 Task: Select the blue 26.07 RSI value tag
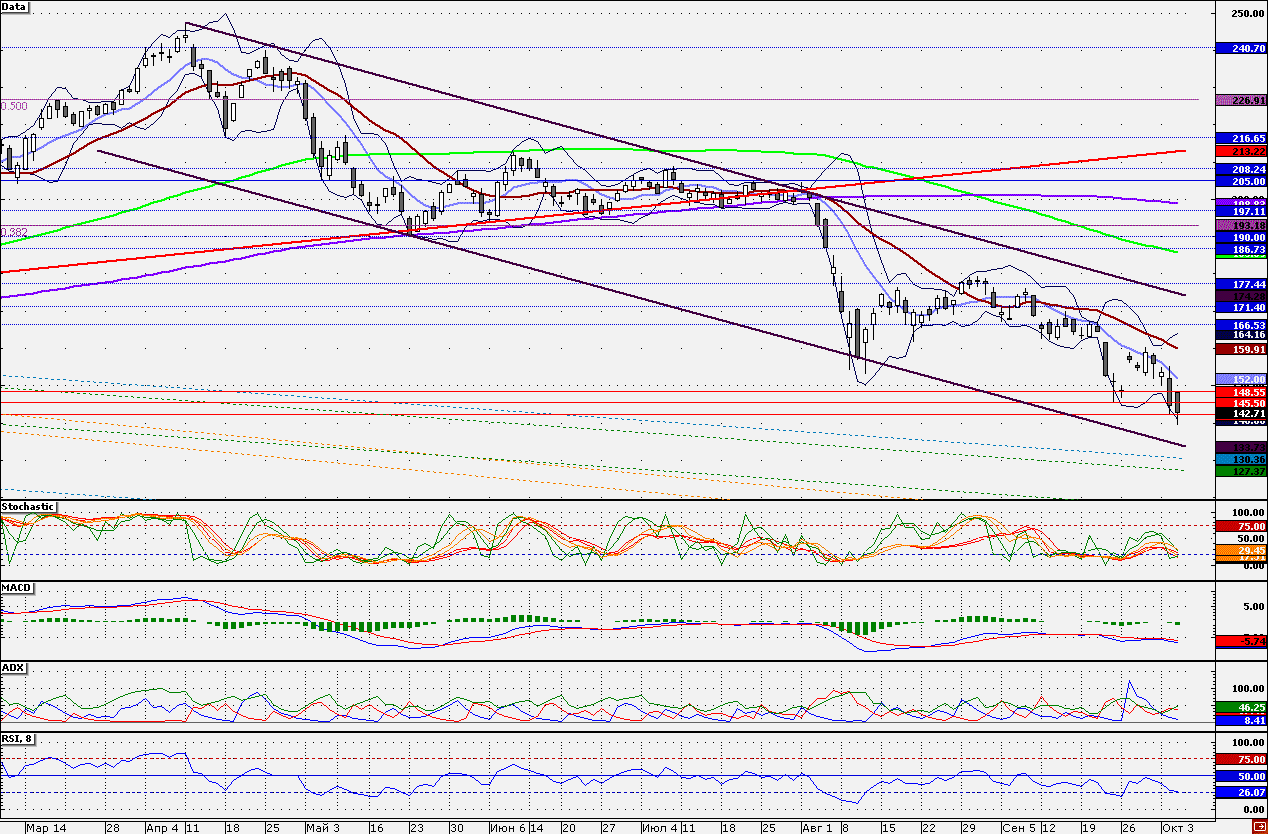coord(1239,792)
